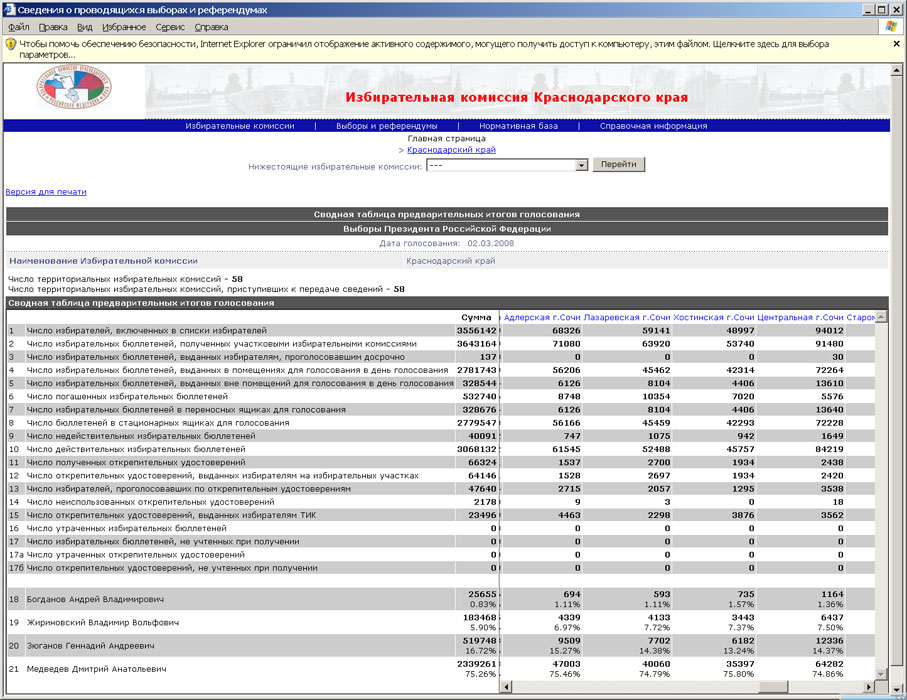Select the Нормативная база navigation item
The height and width of the screenshot is (700, 907).
click(x=518, y=126)
